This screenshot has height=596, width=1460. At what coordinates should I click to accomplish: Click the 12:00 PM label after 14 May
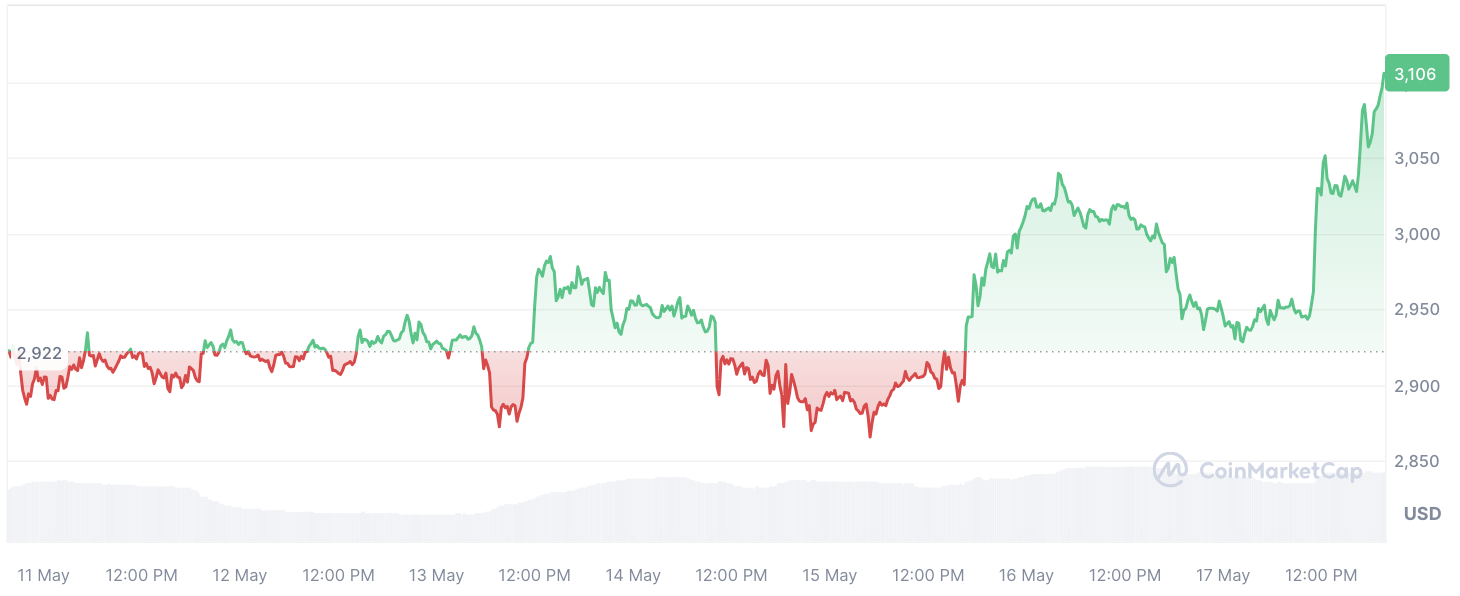coord(731,575)
